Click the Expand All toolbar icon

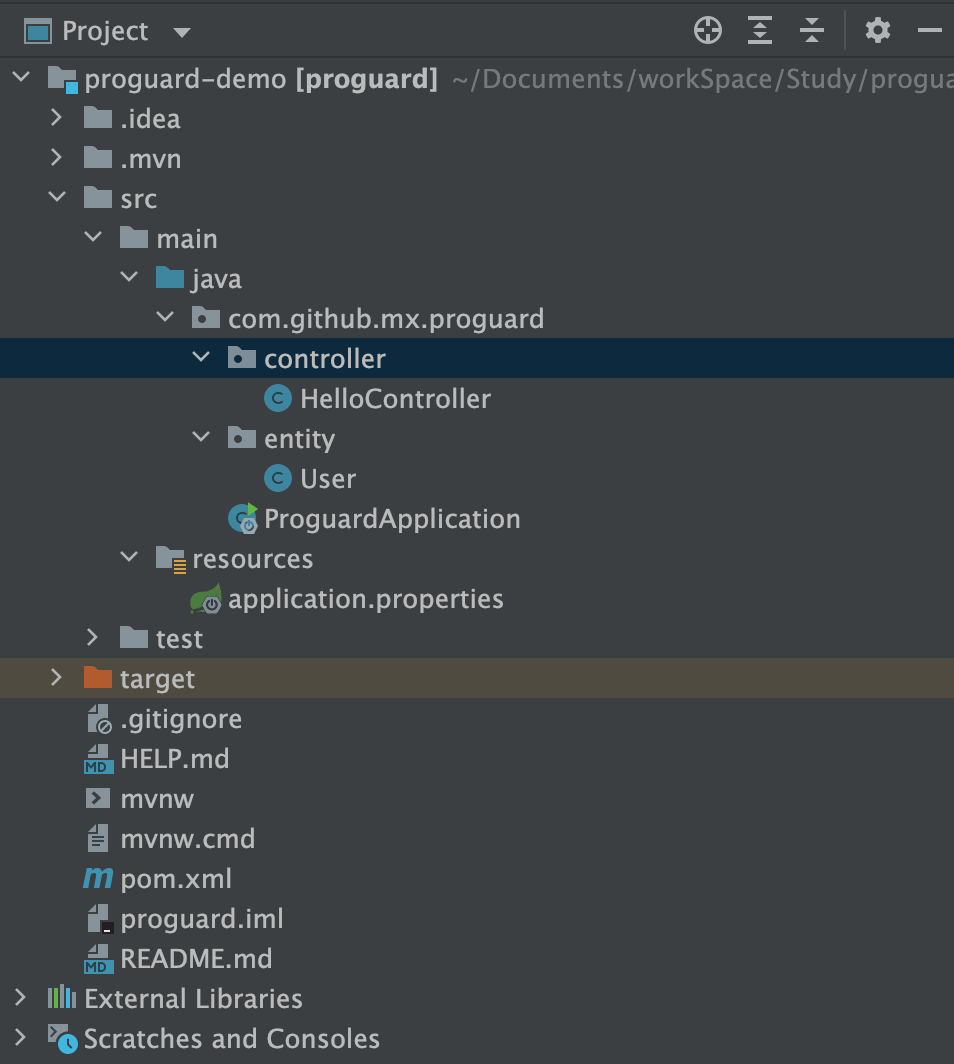coord(759,31)
